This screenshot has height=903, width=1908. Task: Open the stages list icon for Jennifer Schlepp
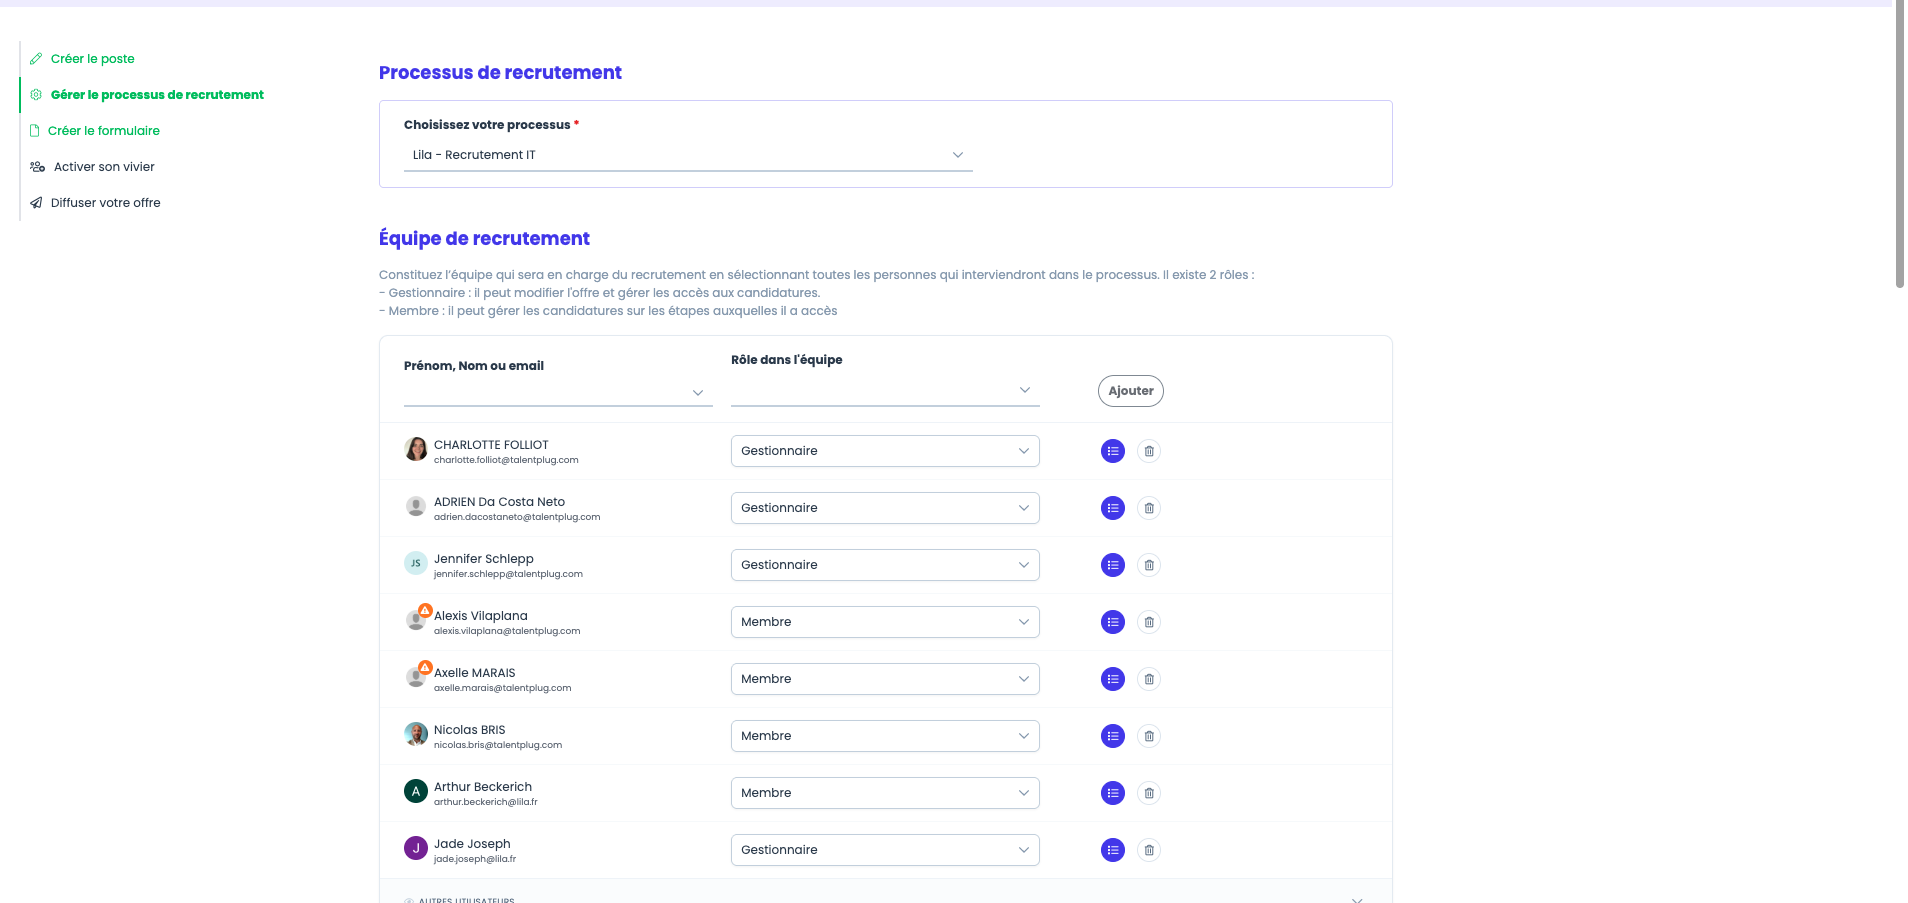coord(1112,565)
